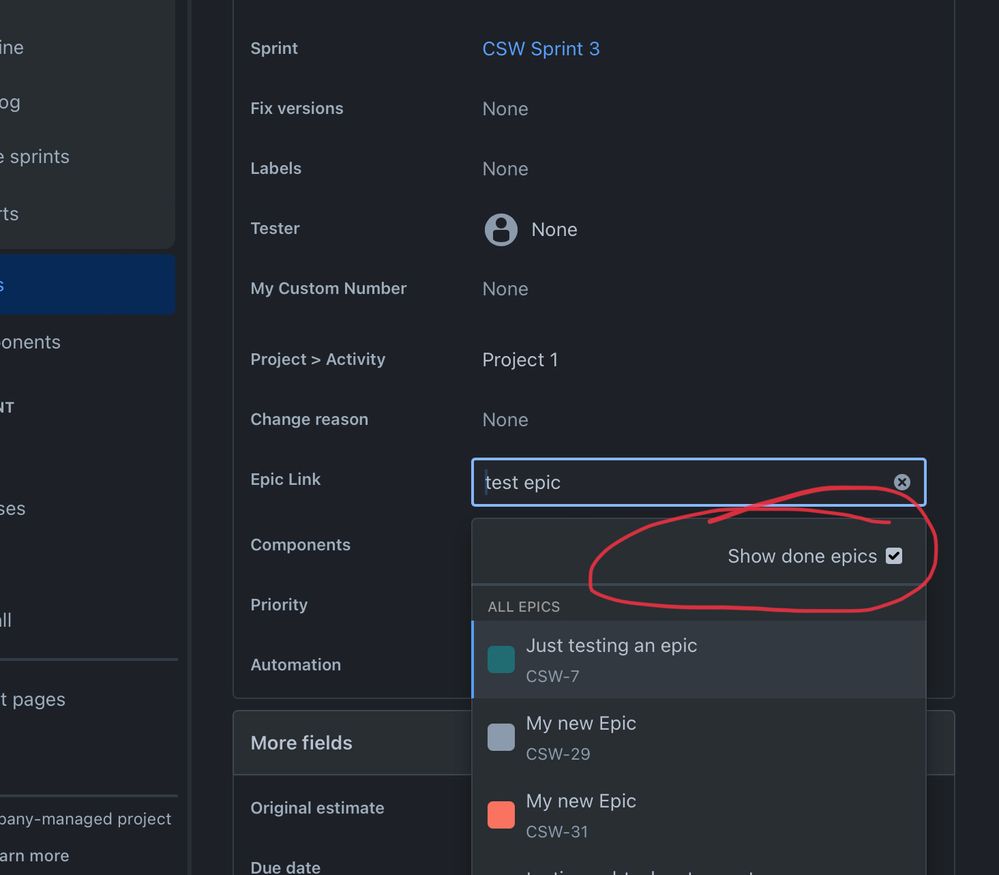Select the highlighted blue sidebar item
This screenshot has height=875, width=999.
87,284
